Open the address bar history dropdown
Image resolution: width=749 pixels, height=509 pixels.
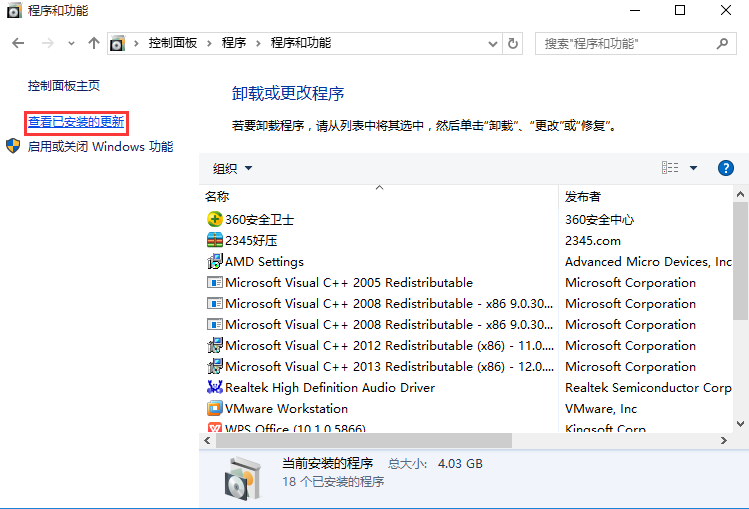click(x=492, y=44)
